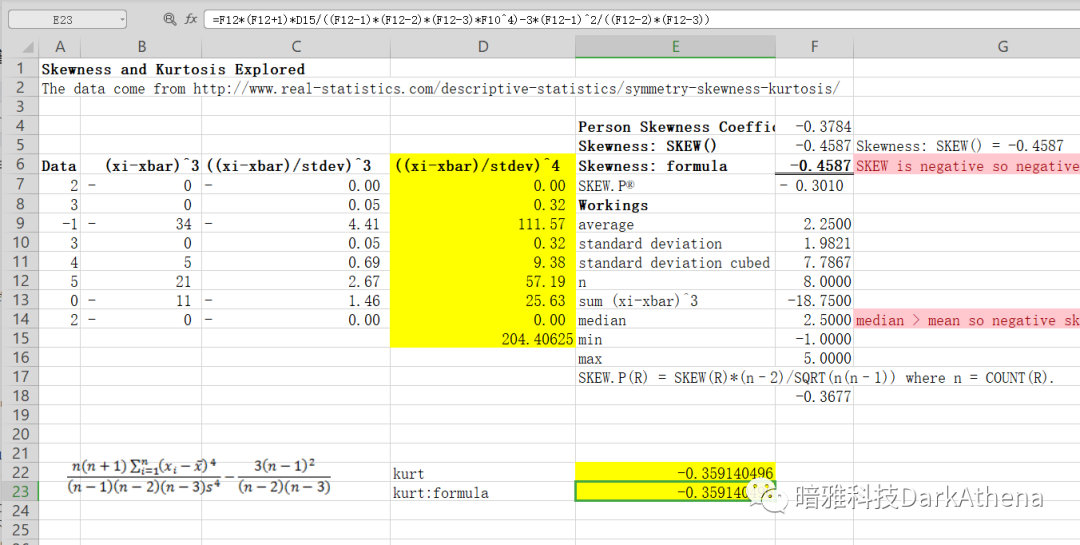The image size is (1080, 545).
Task: Click the 'kurt:formula' label
Action: click(x=441, y=493)
